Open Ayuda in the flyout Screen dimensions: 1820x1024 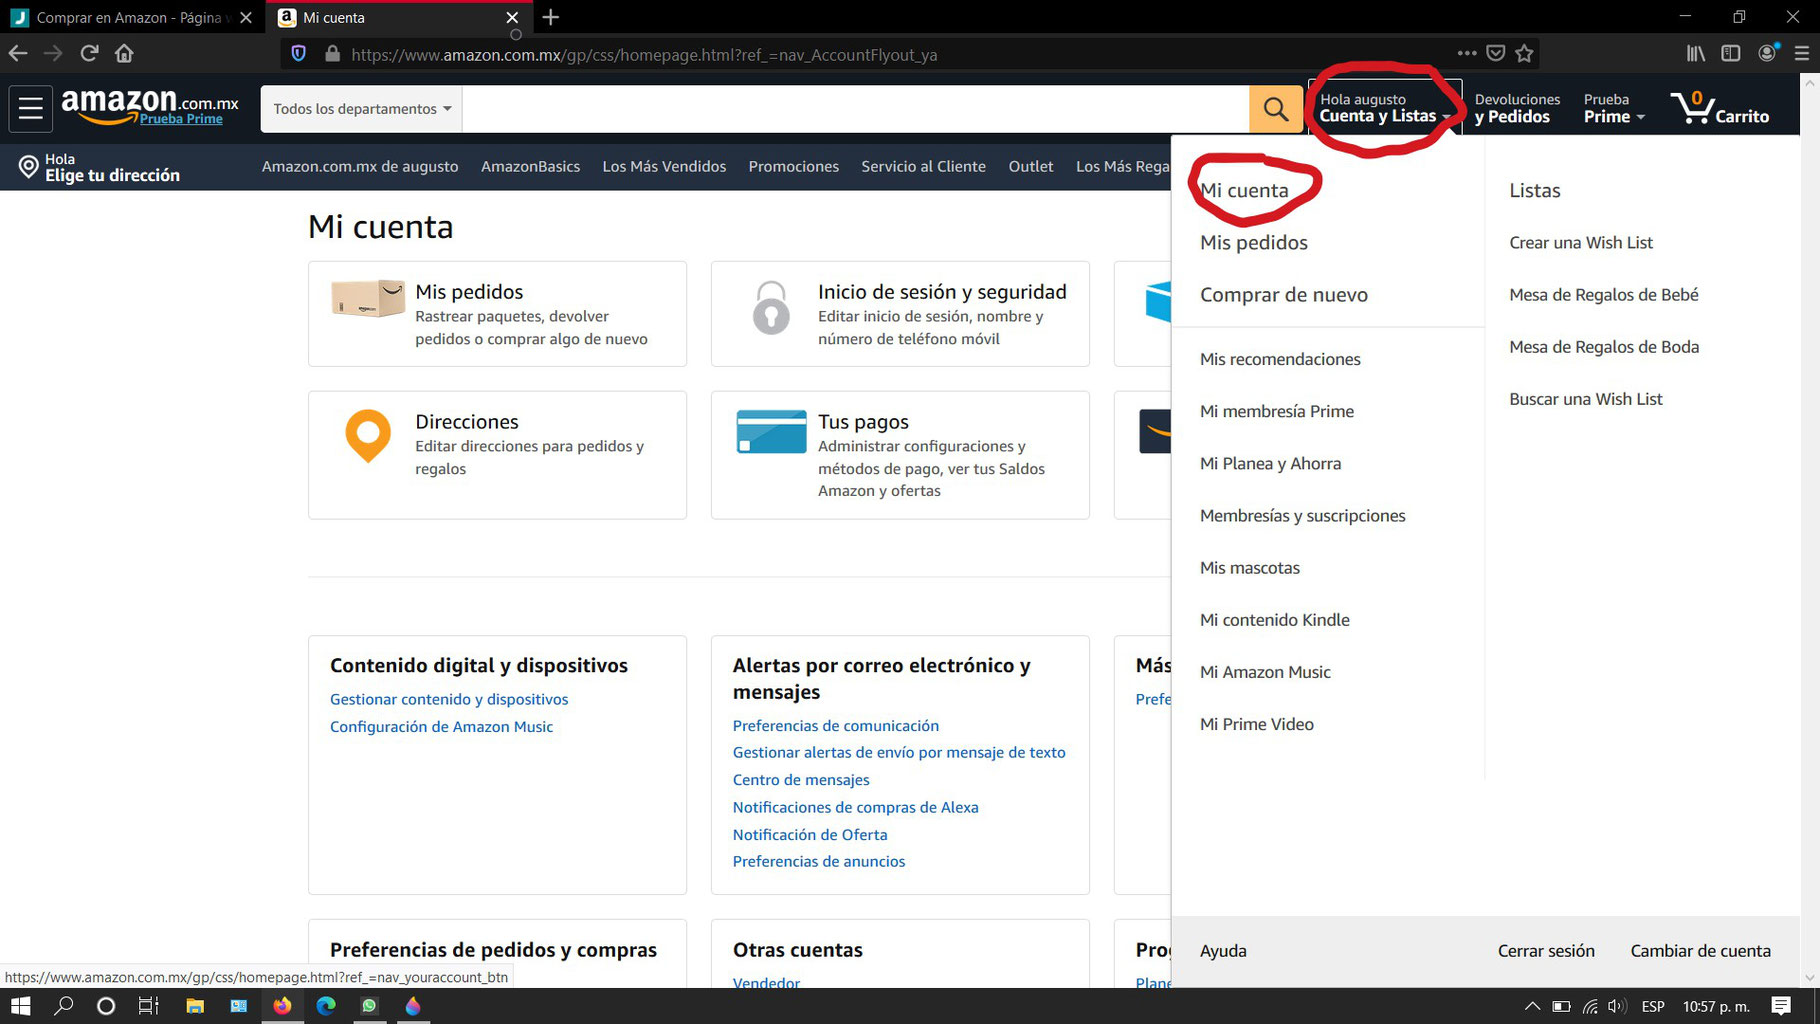[1223, 951]
